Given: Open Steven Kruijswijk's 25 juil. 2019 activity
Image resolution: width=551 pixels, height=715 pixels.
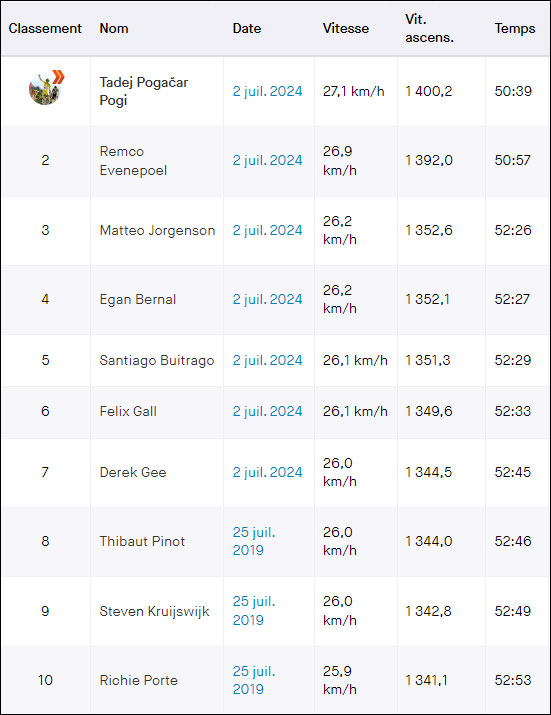Looking at the screenshot, I should pos(254,611).
